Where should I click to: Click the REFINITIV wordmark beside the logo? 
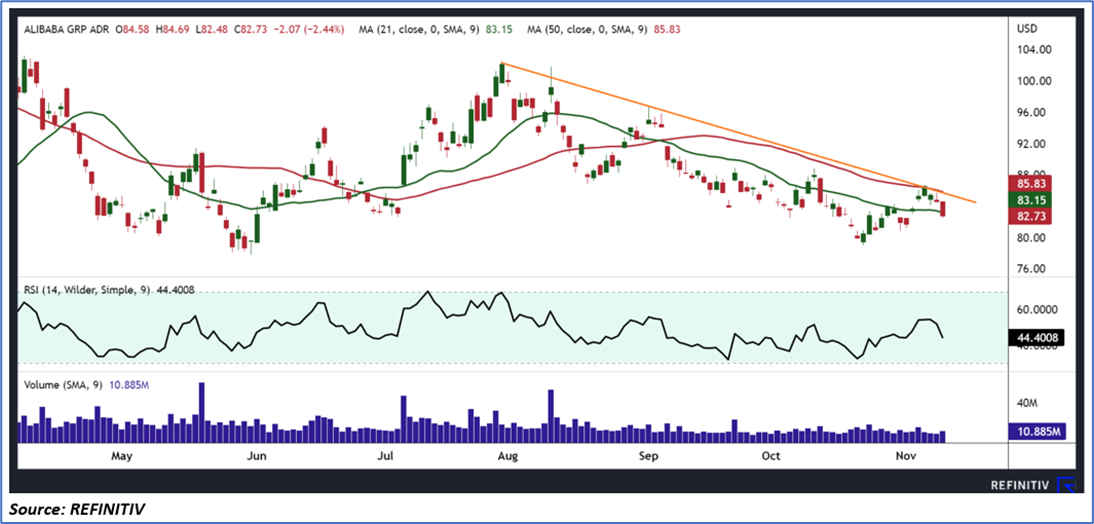(x=1020, y=485)
